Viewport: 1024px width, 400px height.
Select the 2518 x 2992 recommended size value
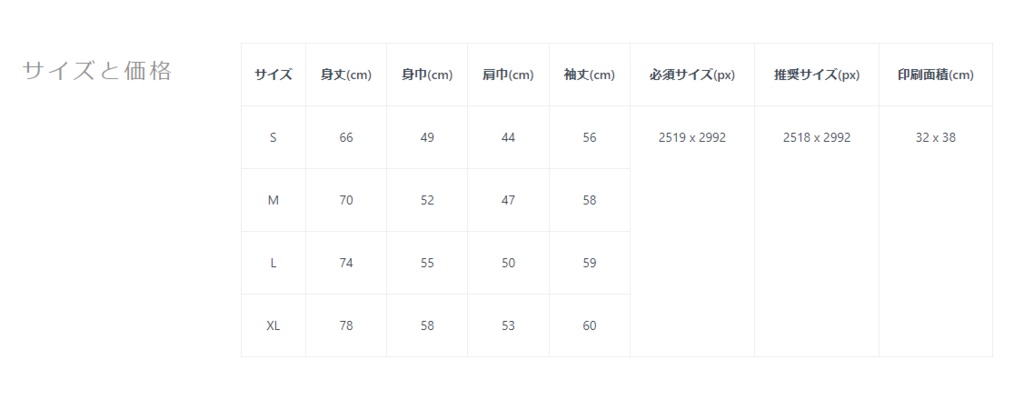point(816,138)
